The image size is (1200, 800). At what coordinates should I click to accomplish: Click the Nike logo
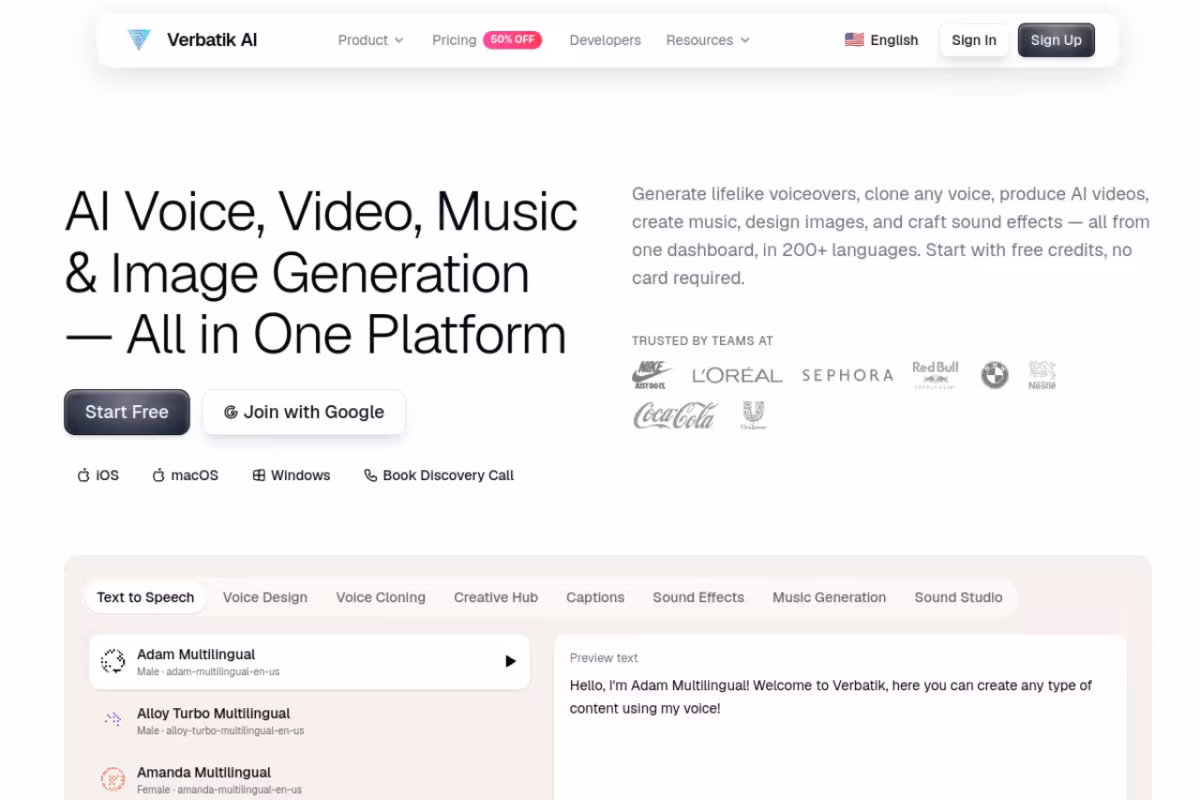[x=652, y=375]
